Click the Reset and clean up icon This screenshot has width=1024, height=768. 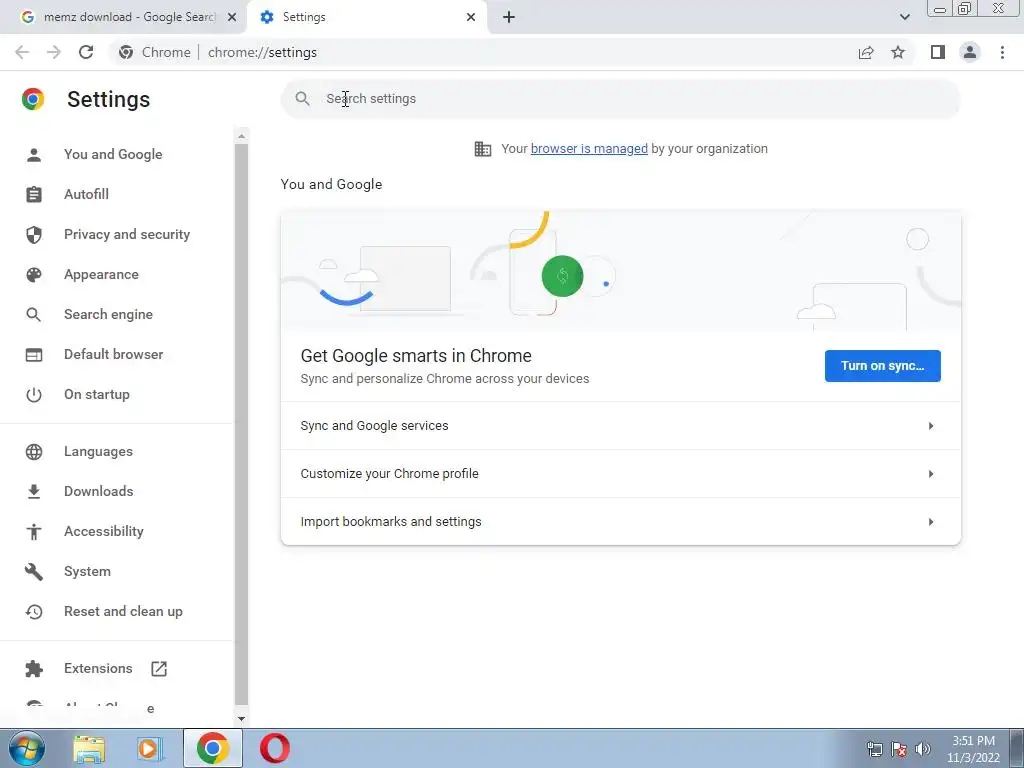[x=33, y=611]
